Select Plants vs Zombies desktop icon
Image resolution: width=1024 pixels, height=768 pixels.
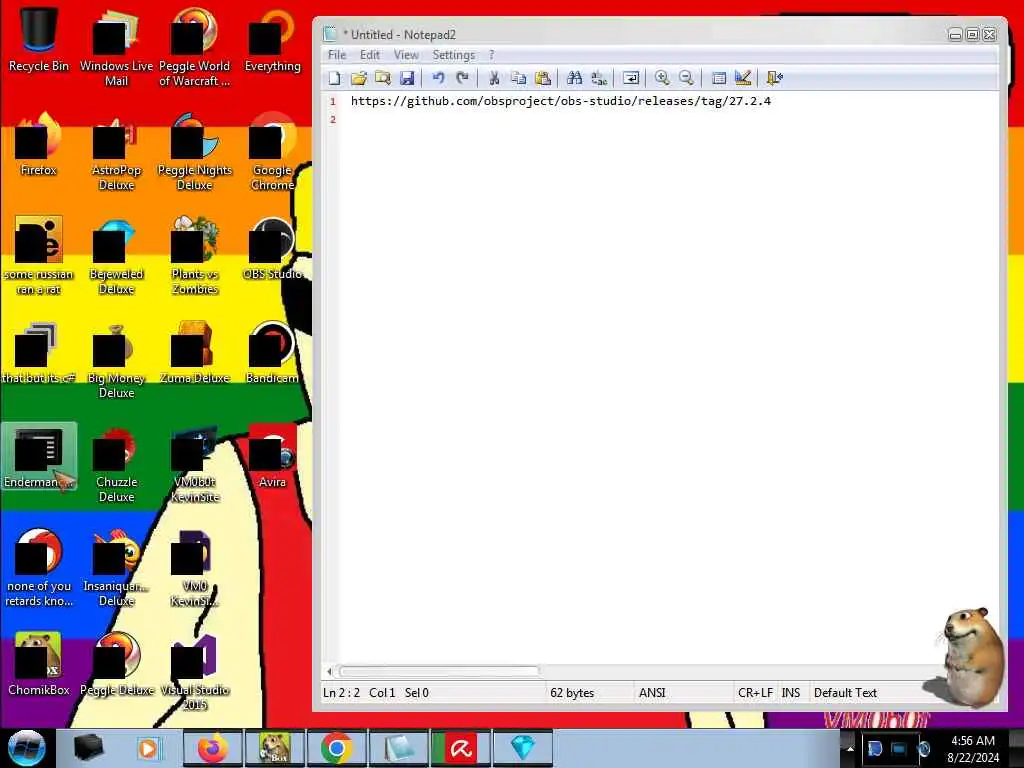pos(195,255)
